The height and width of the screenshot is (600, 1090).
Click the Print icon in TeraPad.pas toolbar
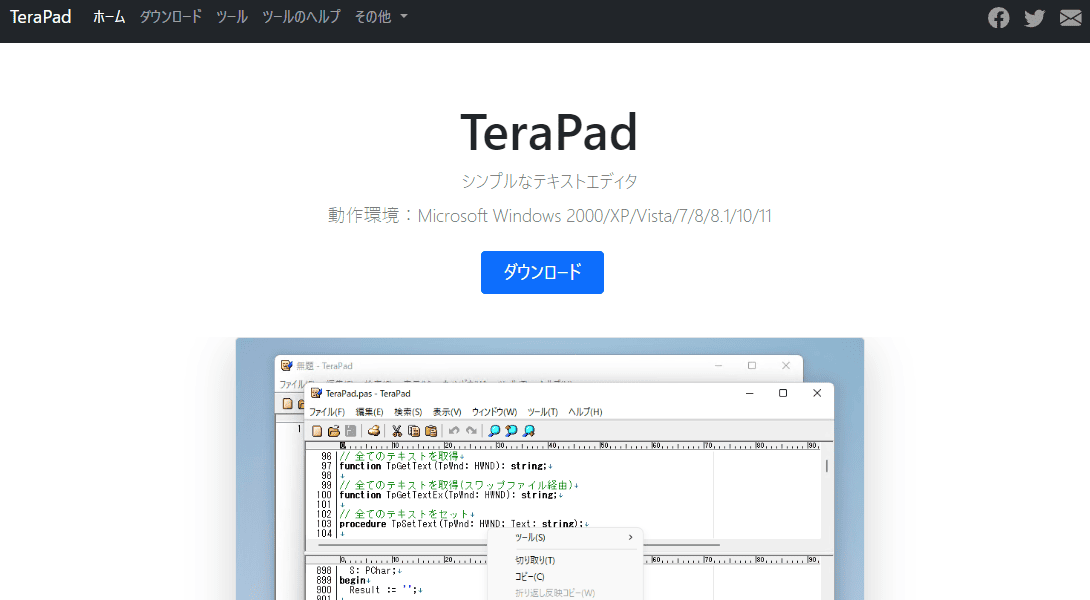(374, 431)
